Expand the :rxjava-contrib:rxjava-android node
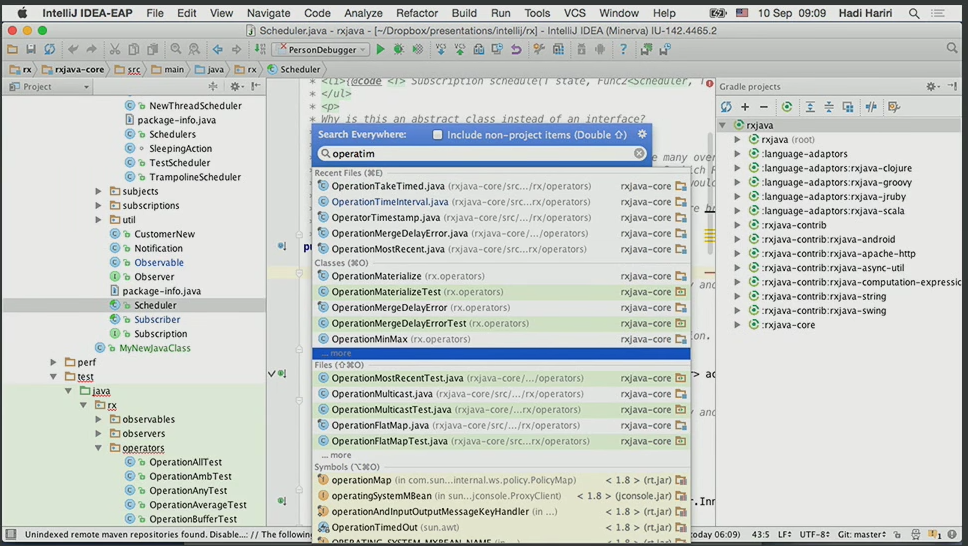 pos(737,240)
